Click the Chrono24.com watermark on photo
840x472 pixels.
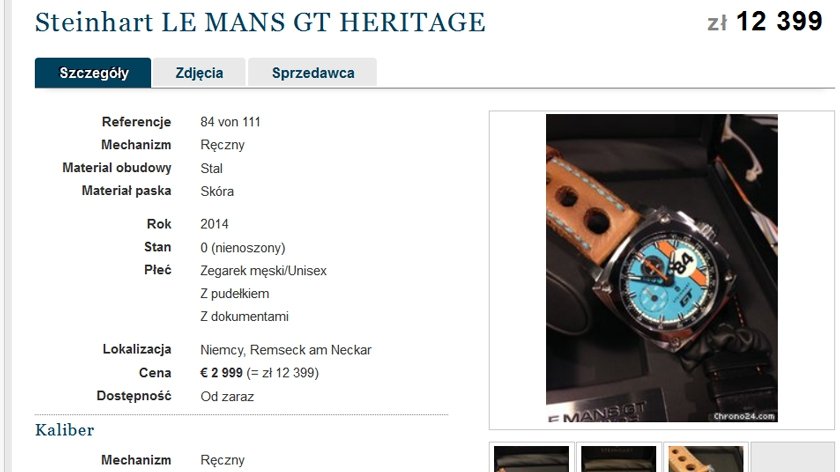(x=744, y=416)
